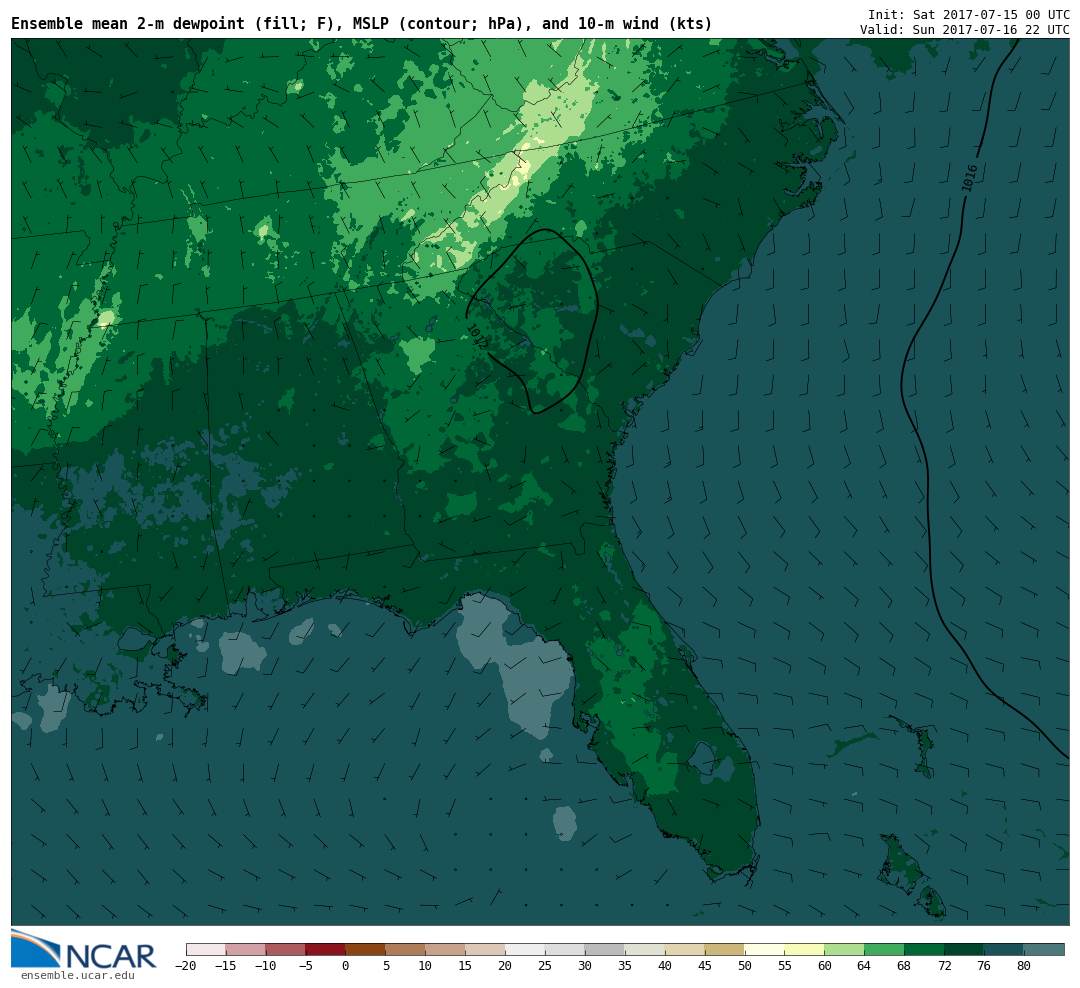Click the dark green 72 to 76 swatch
1080x988 pixels.
pos(964,949)
